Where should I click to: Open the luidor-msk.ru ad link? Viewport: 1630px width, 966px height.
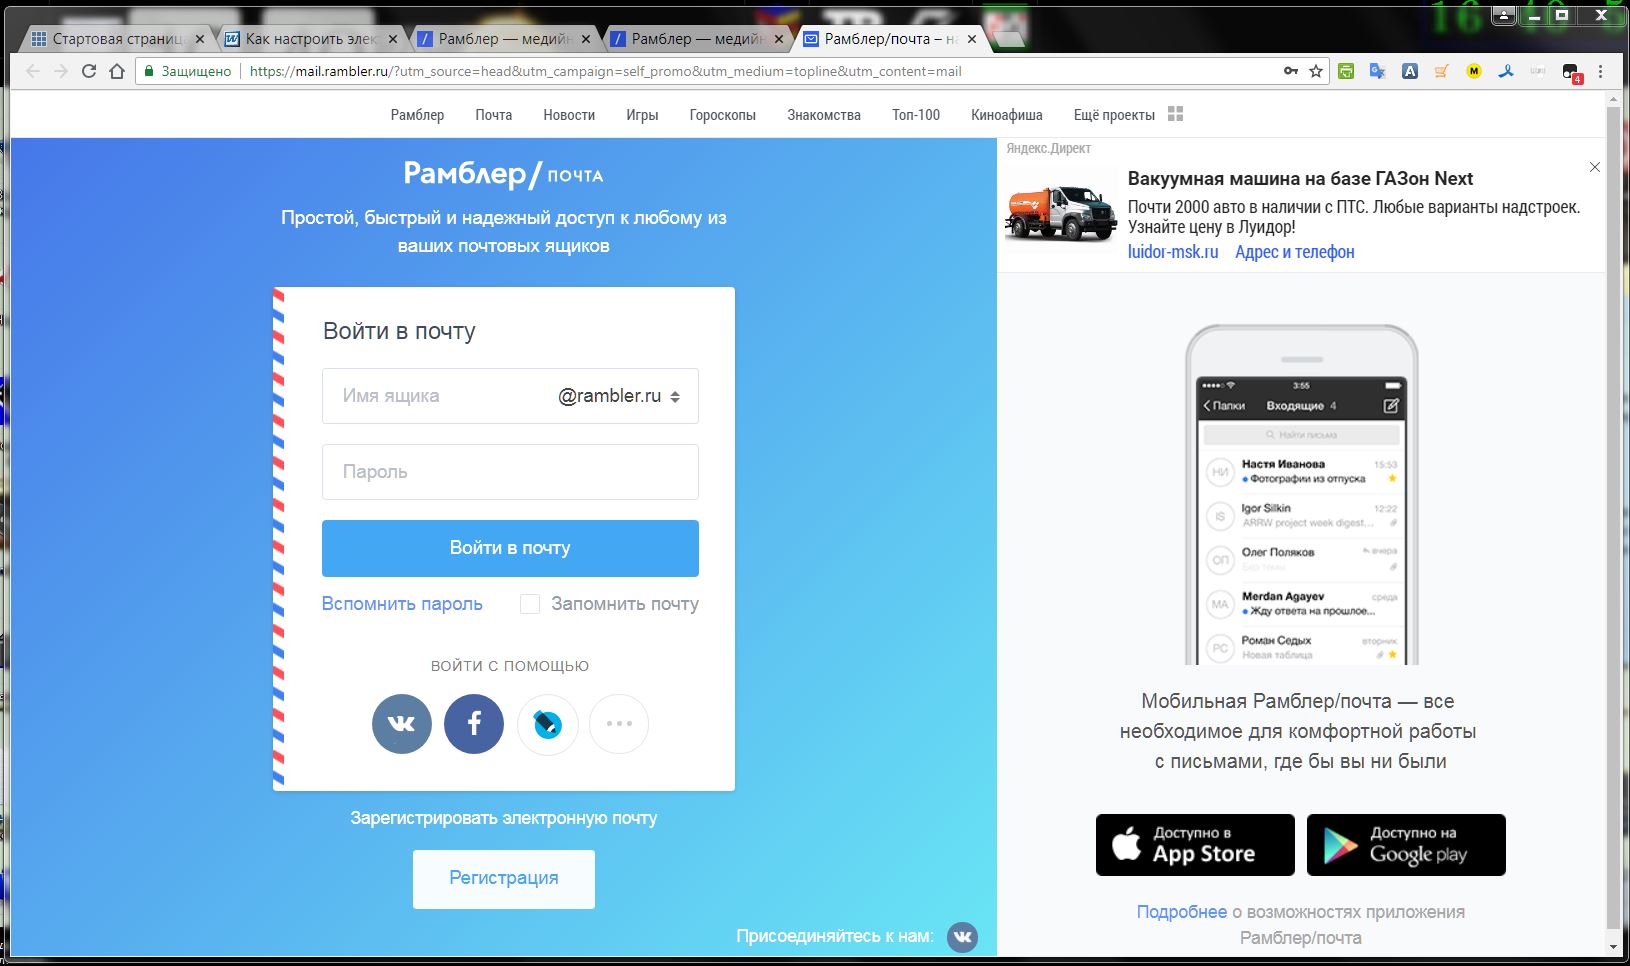coord(1173,252)
